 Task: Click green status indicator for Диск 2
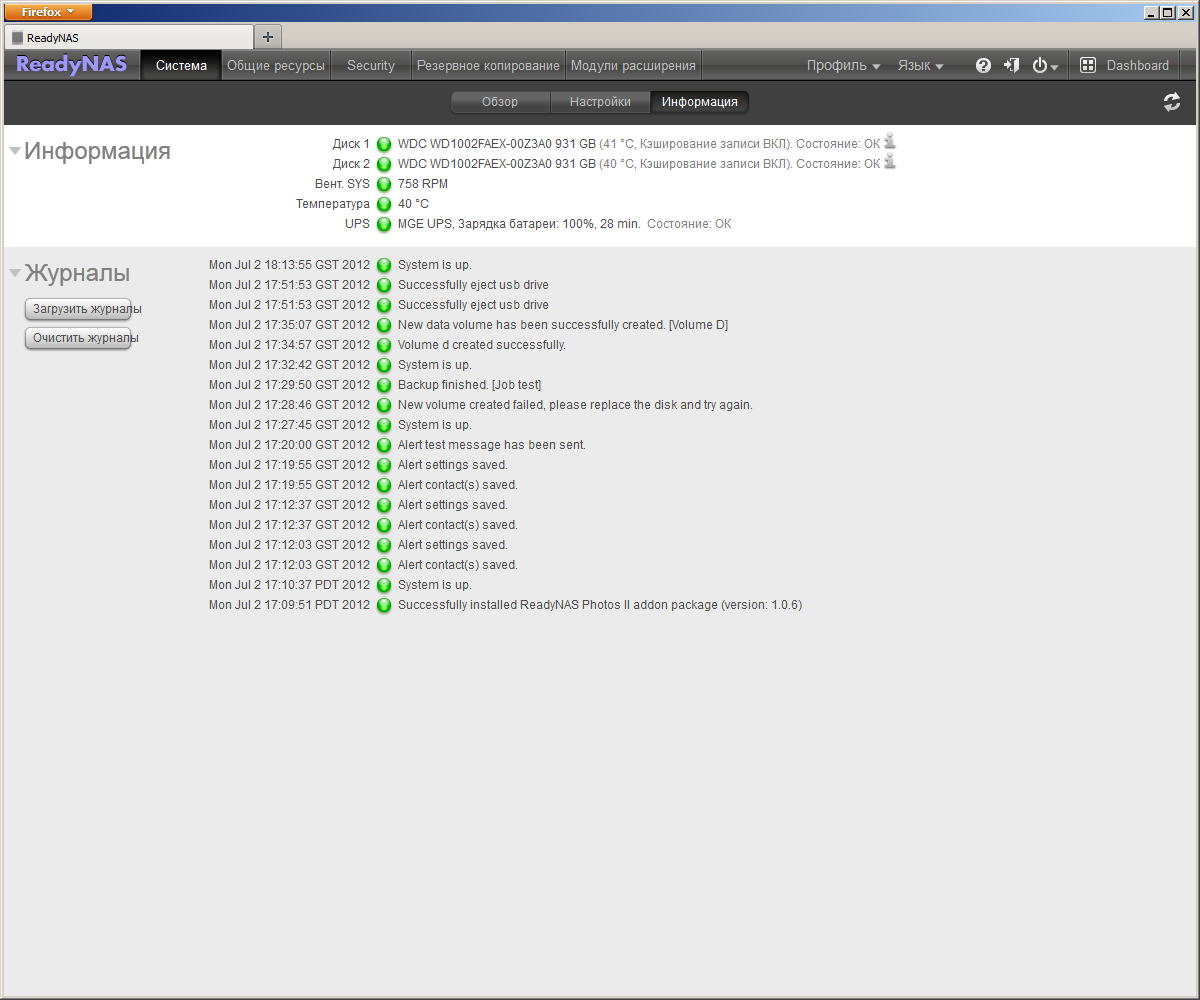(384, 164)
